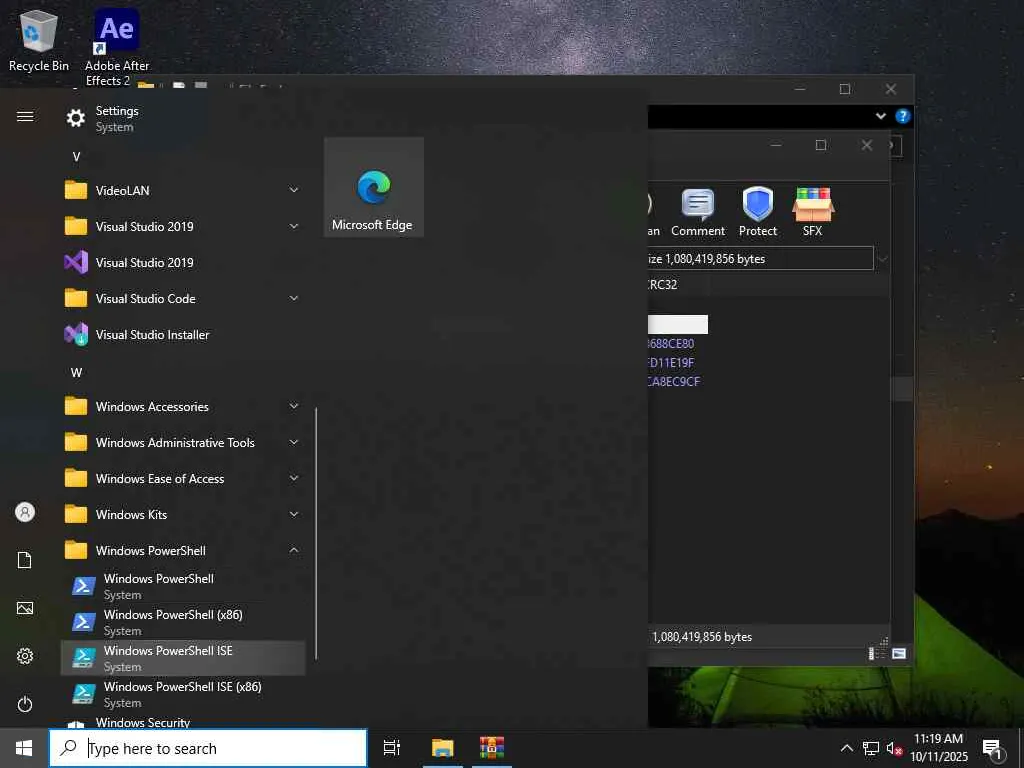
Task: Expand Windows Ease of Access folder
Action: coord(183,479)
